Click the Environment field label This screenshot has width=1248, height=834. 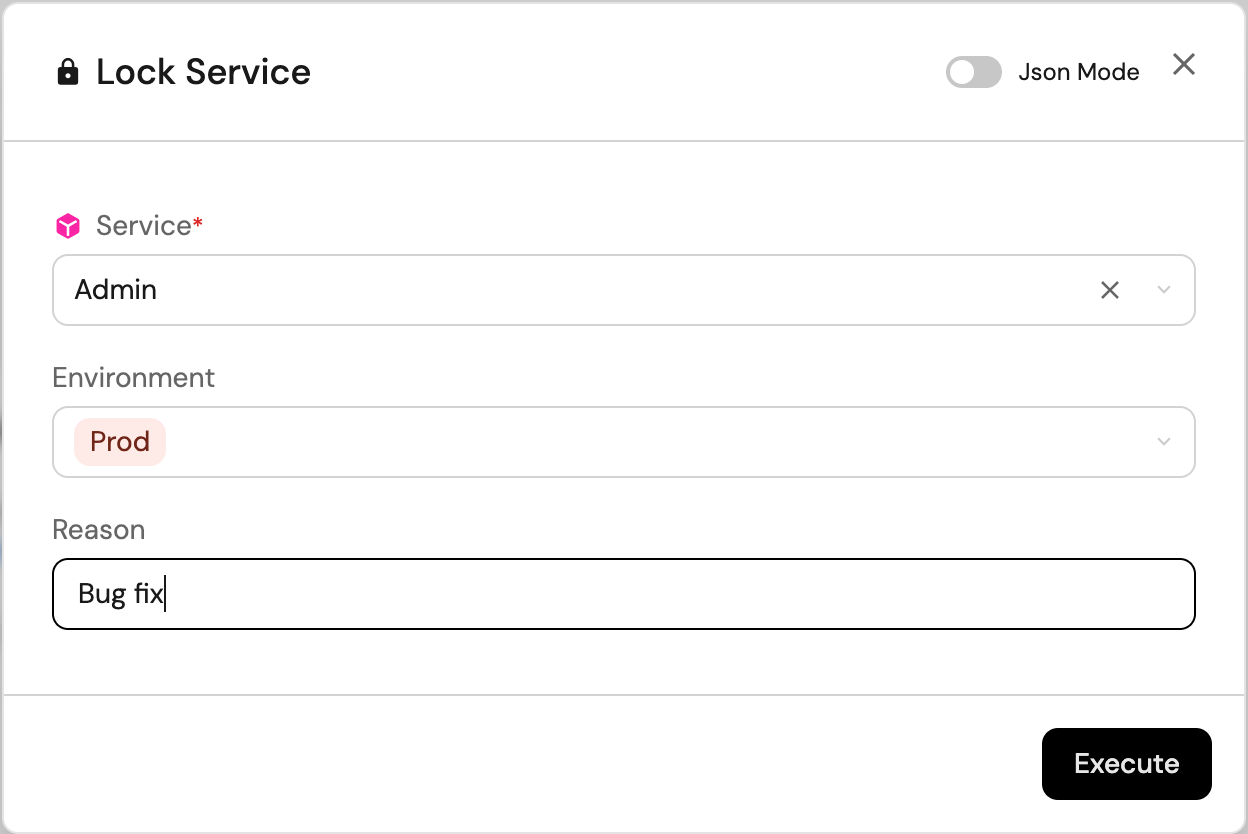coord(133,377)
